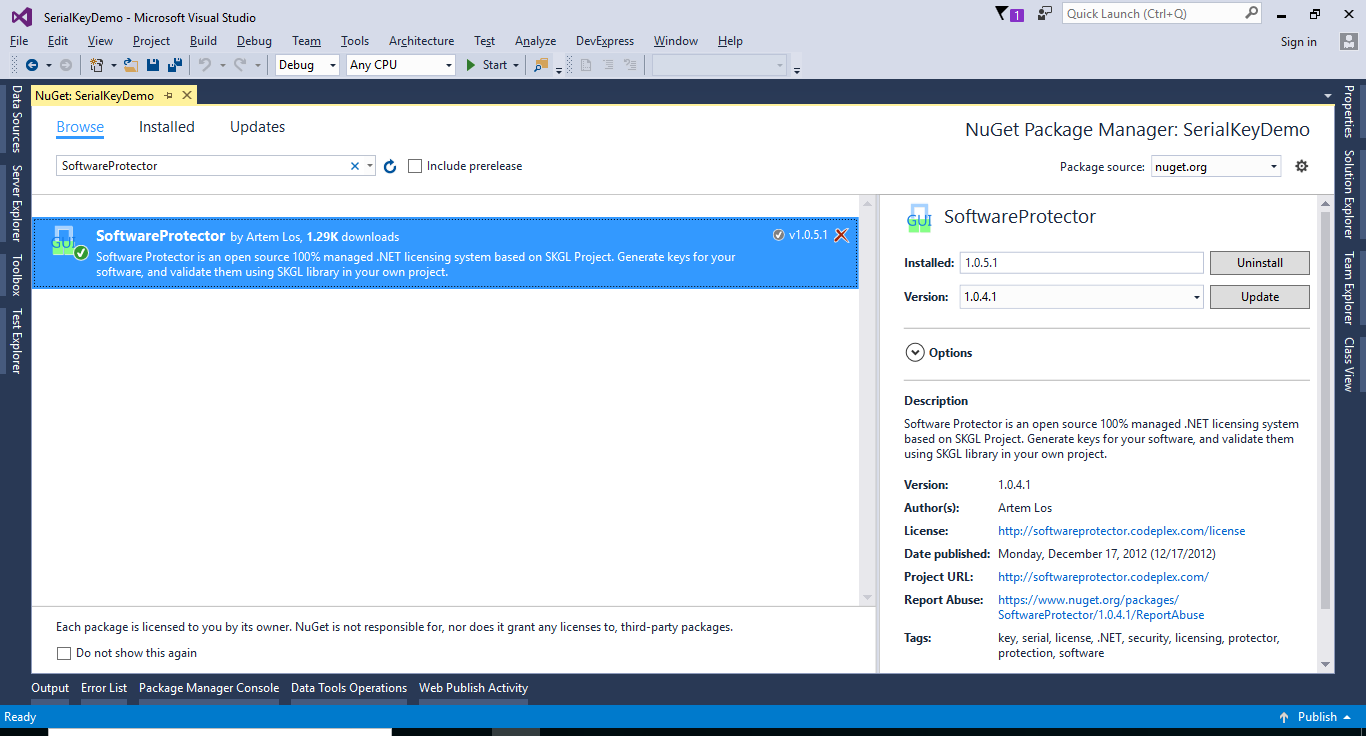Screen dimensions: 1366x736
Task: Click the Navigate Backward arrow icon
Action: pos(32,65)
